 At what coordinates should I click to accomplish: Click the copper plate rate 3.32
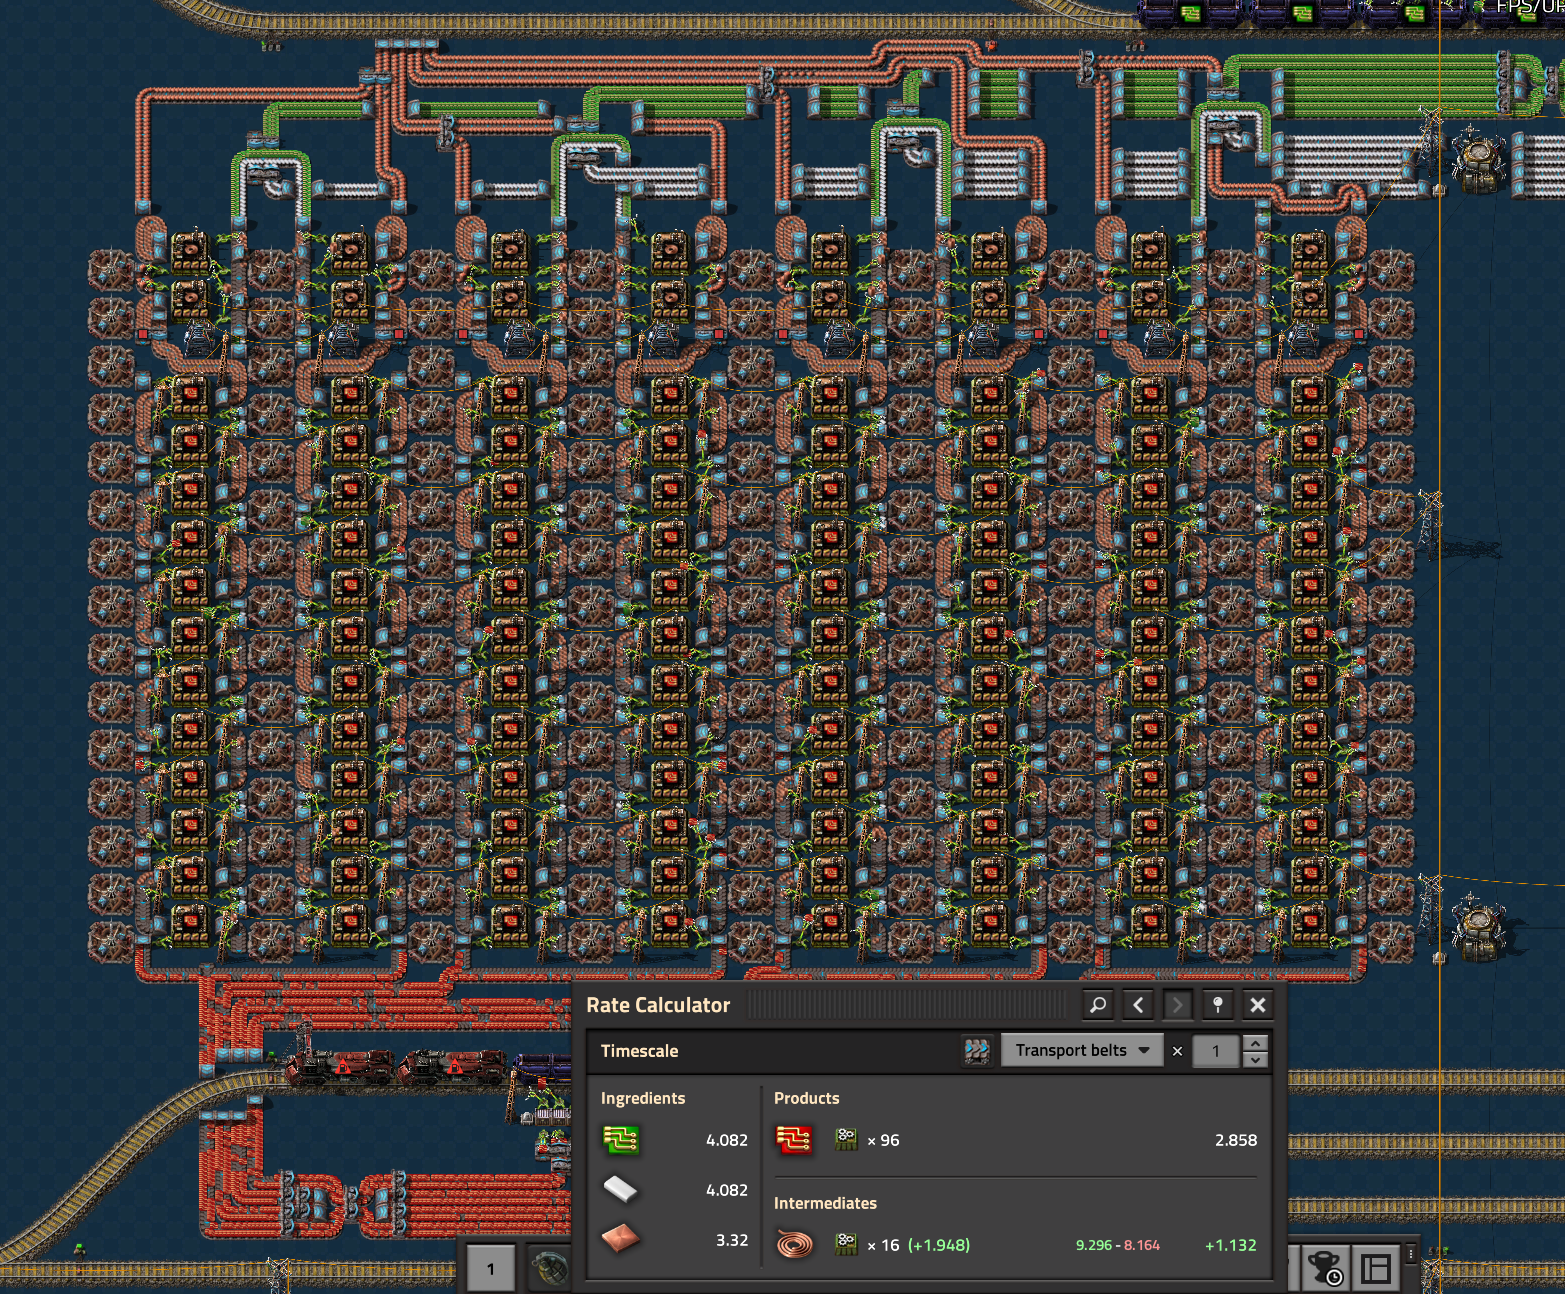[x=732, y=1240]
